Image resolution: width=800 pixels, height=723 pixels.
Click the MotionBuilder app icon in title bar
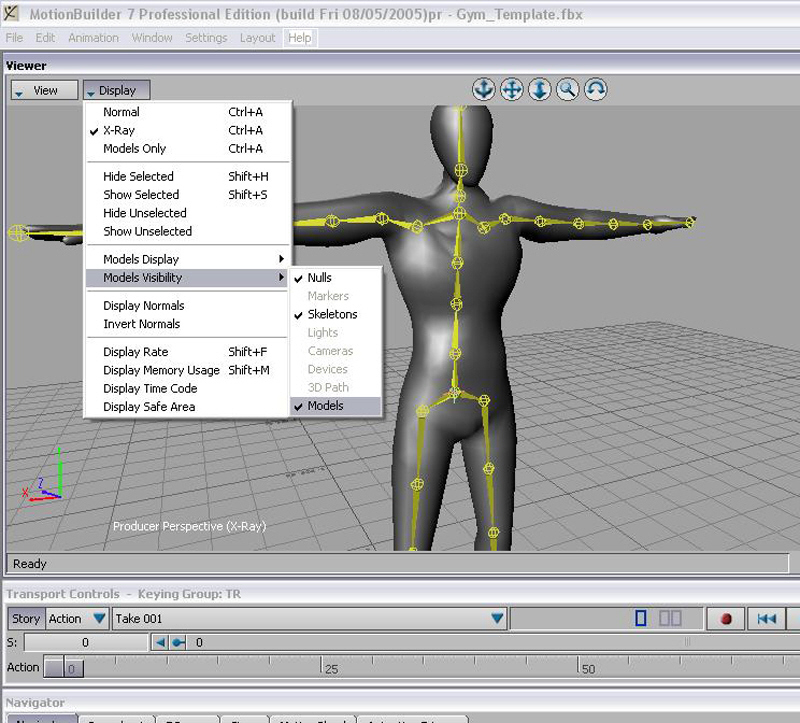tap(13, 14)
